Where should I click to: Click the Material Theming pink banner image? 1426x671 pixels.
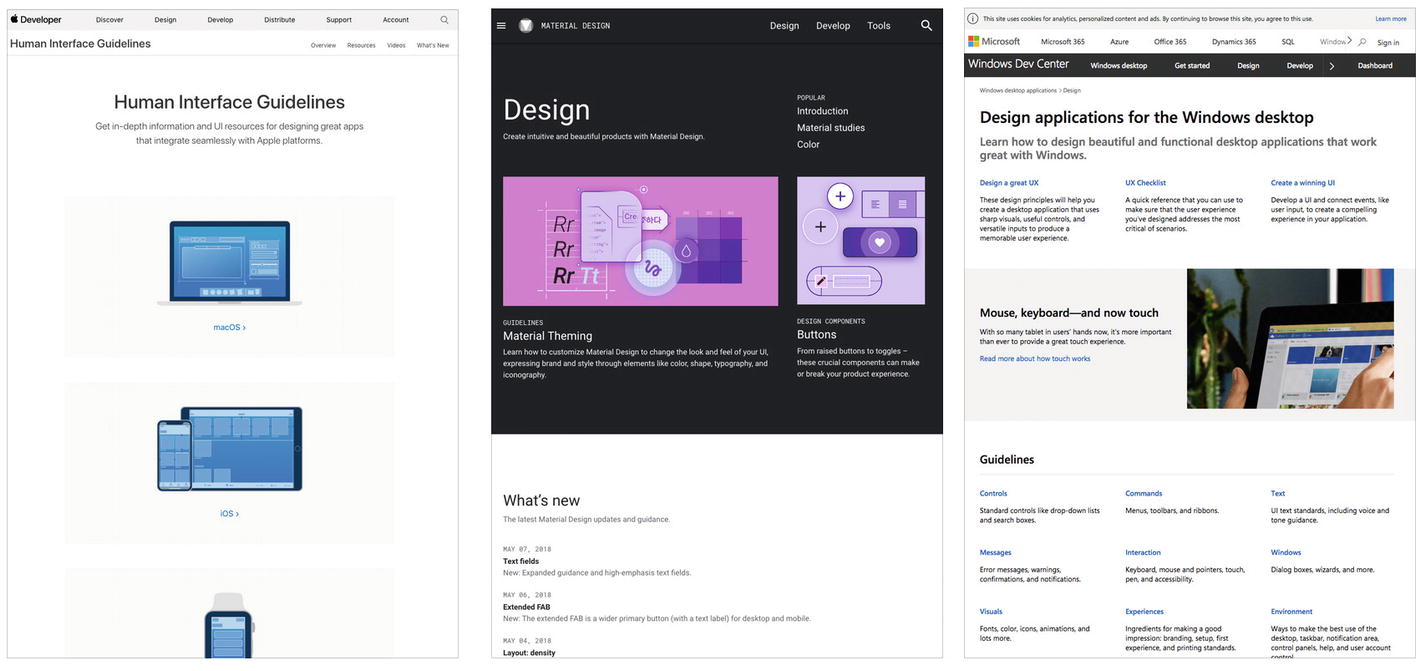point(640,241)
